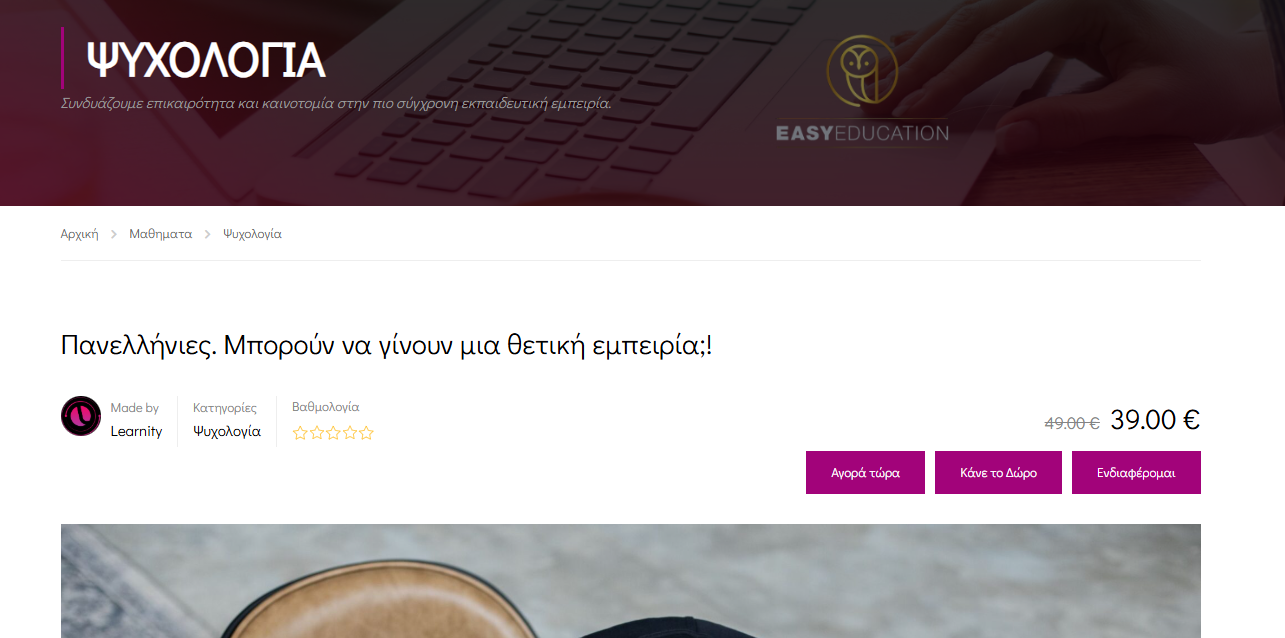Select the fifth rating star
This screenshot has width=1285, height=638.
366,433
